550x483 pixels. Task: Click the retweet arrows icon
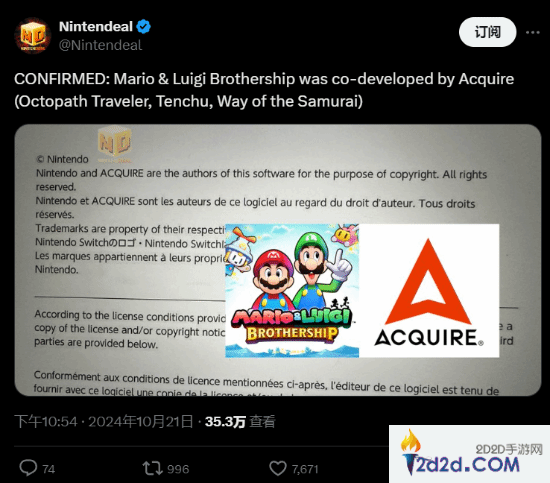coord(152,468)
